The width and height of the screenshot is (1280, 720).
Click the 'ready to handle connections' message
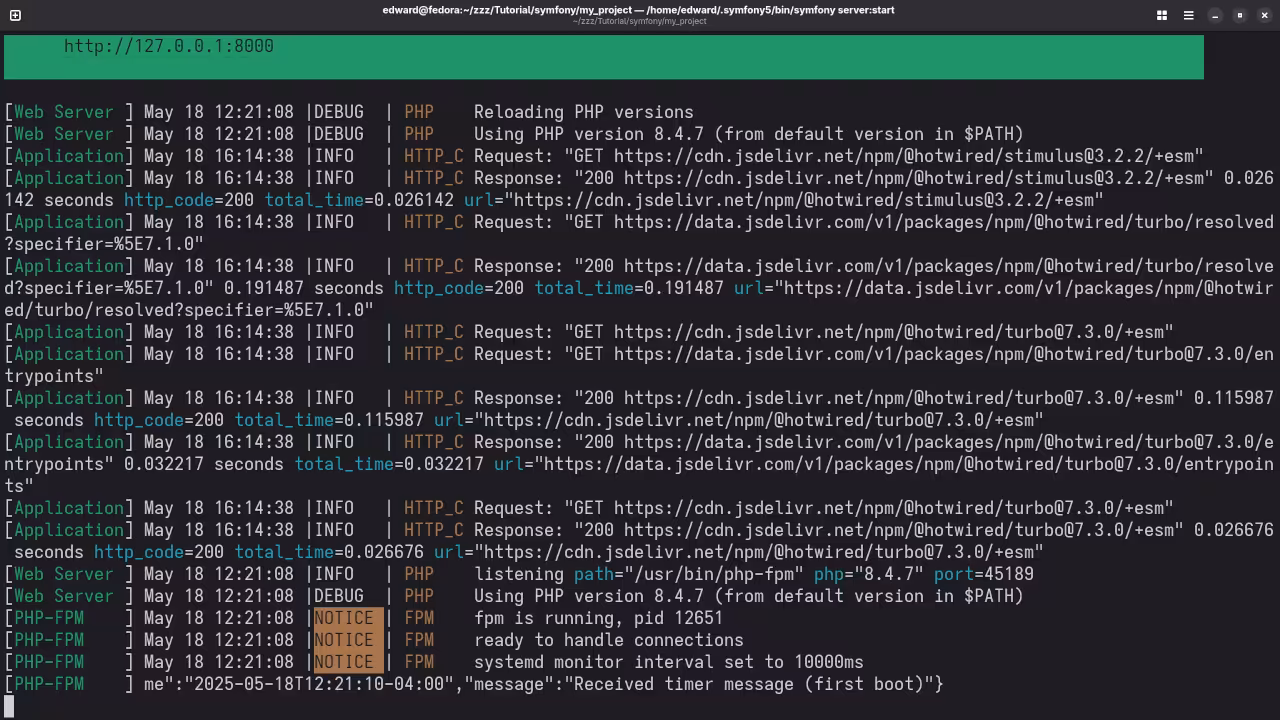tap(608, 640)
